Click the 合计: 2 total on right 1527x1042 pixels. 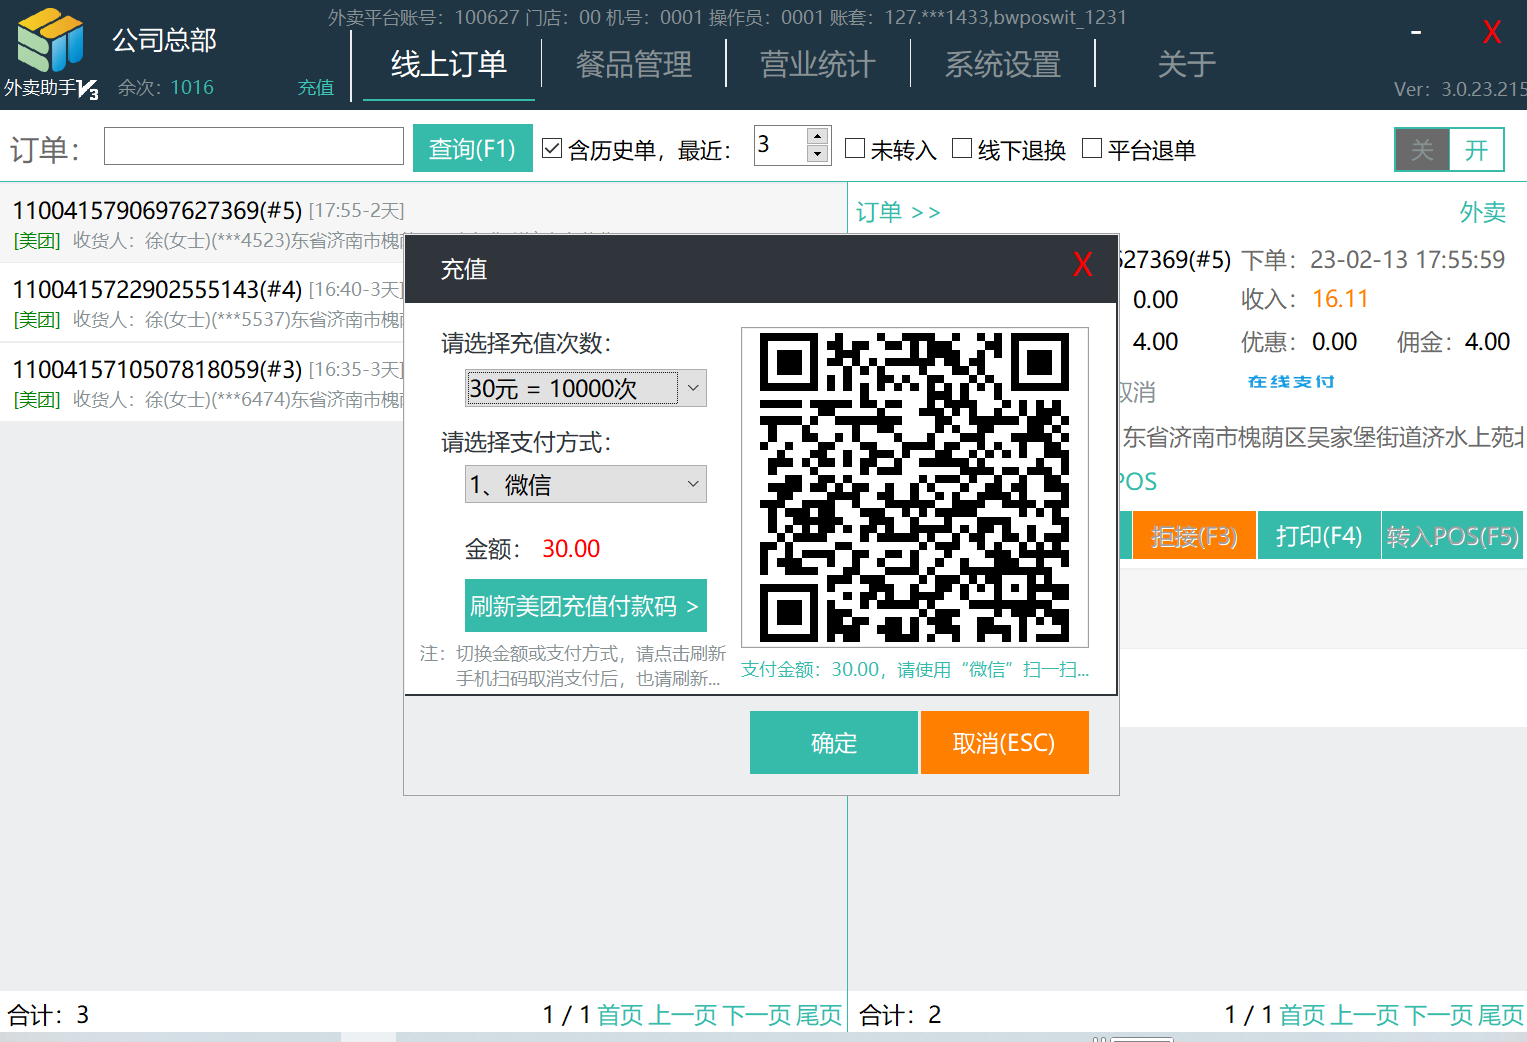(x=900, y=1015)
